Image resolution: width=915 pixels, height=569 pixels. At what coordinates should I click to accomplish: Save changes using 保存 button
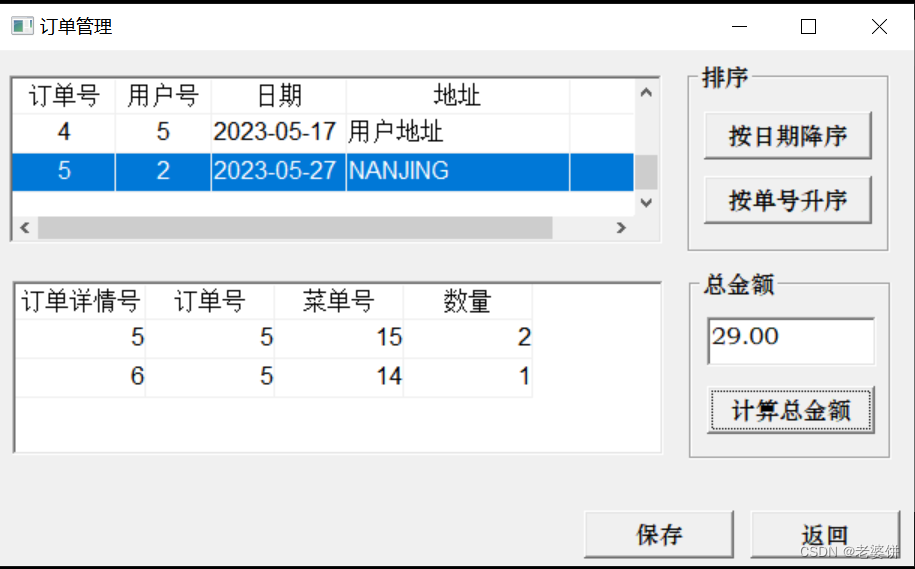[659, 535]
